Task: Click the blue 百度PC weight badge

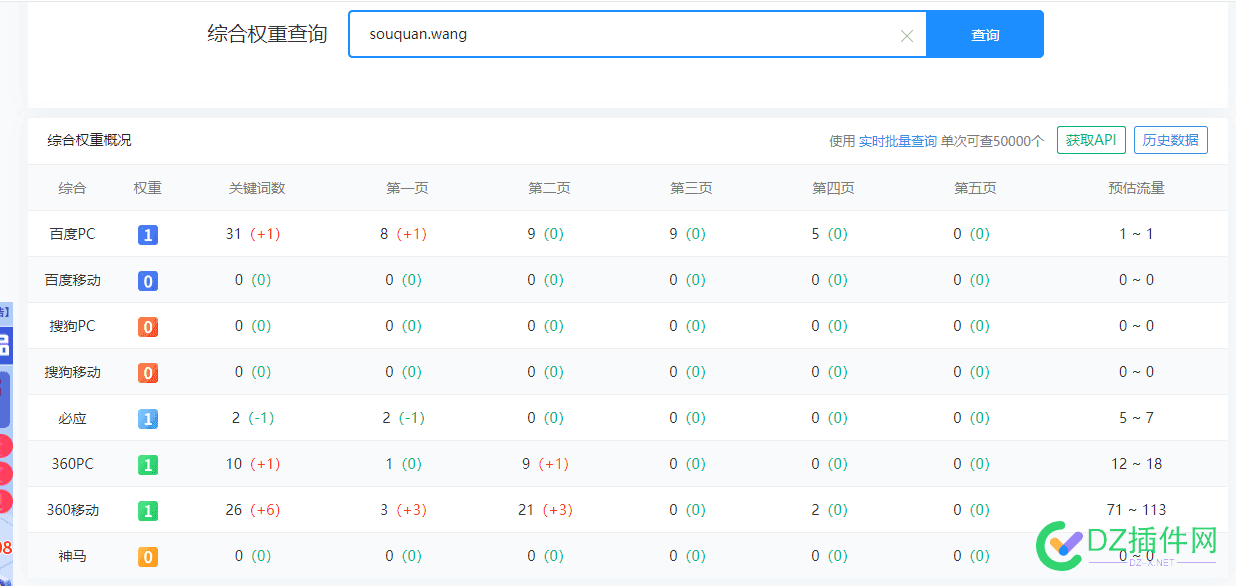Action: click(147, 233)
